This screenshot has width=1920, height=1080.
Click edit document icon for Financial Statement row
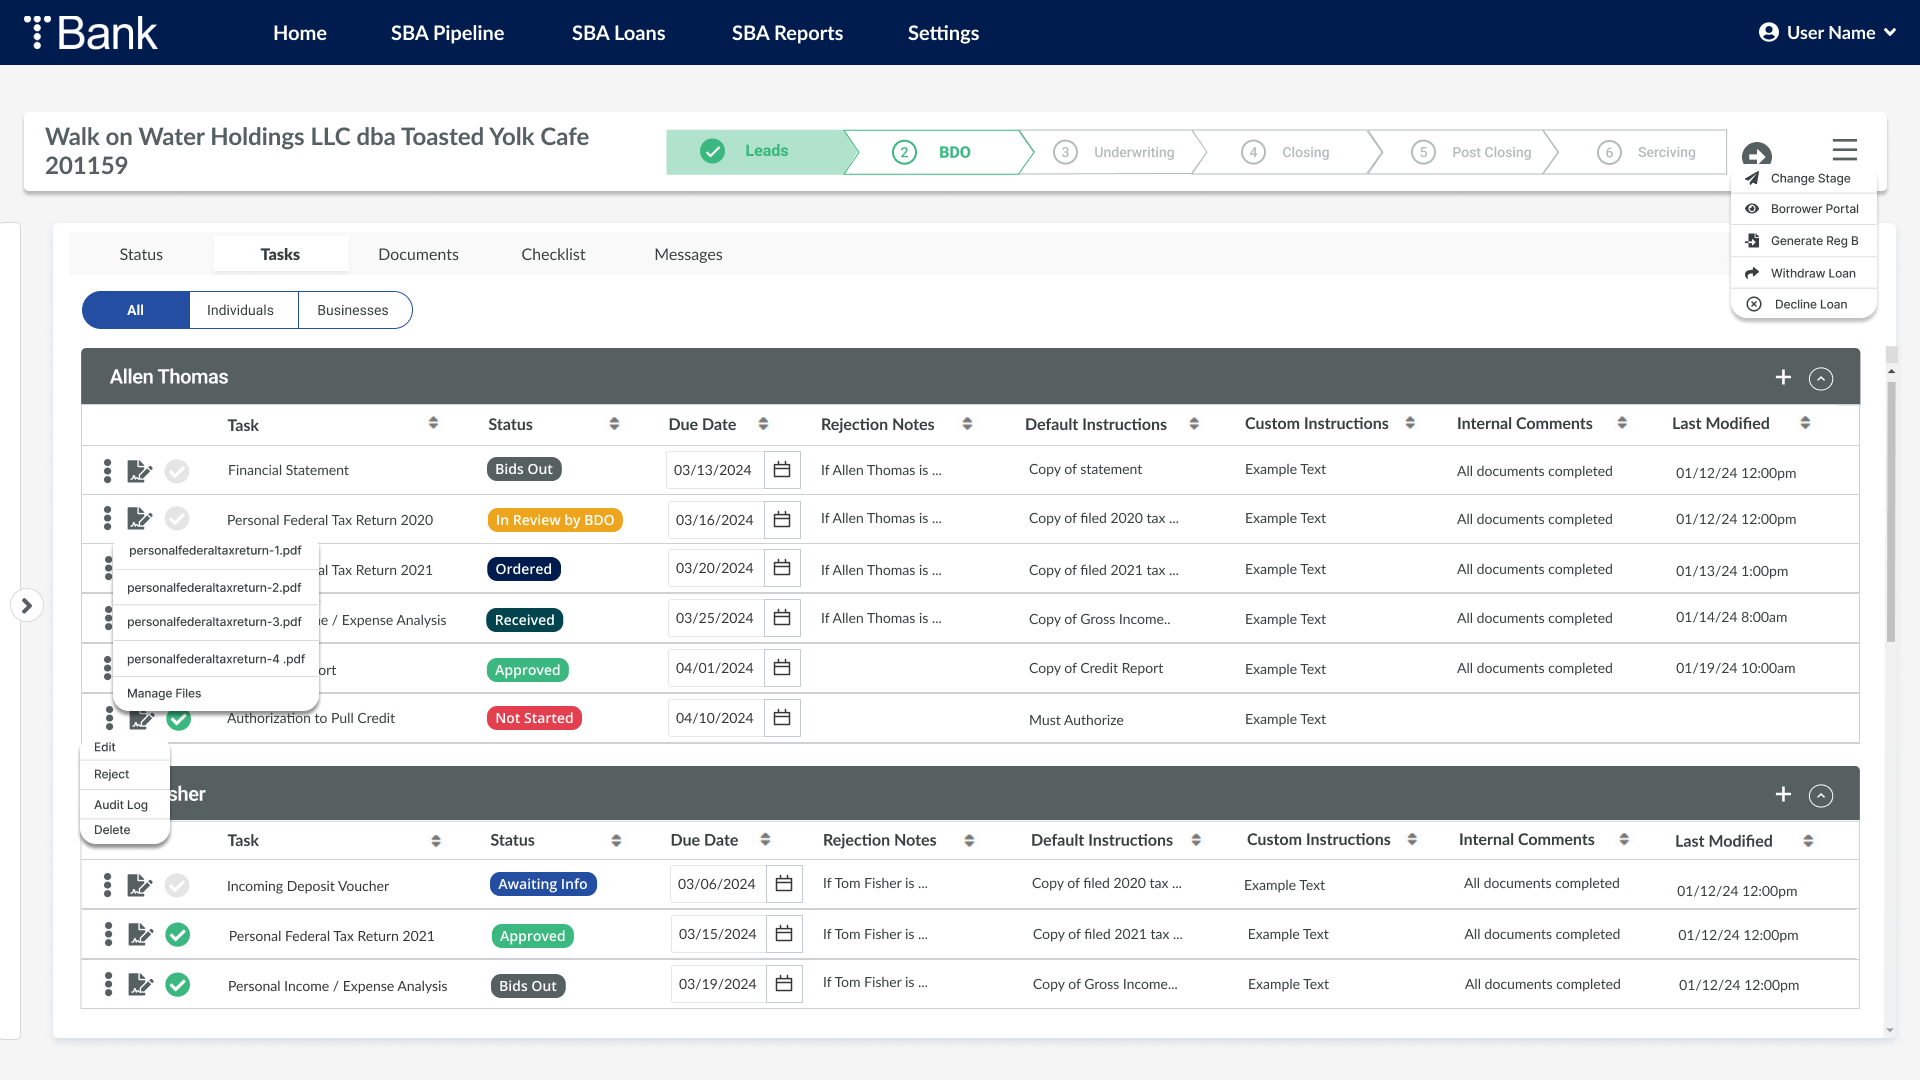point(139,471)
